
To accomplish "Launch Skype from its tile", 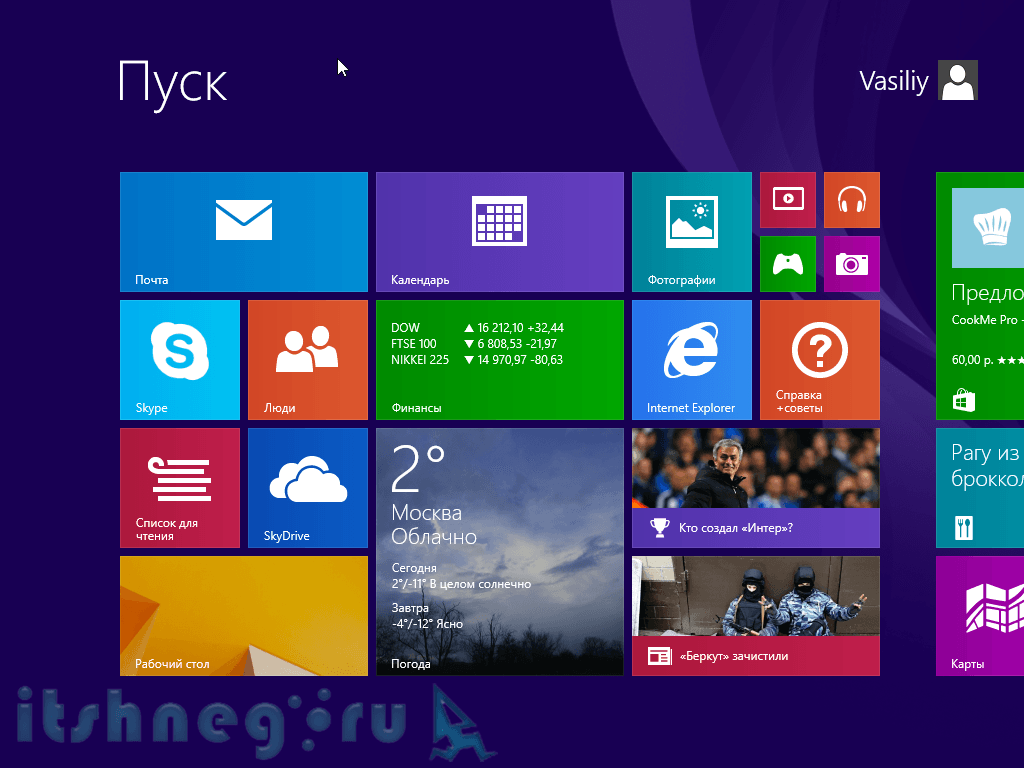I will point(180,359).
